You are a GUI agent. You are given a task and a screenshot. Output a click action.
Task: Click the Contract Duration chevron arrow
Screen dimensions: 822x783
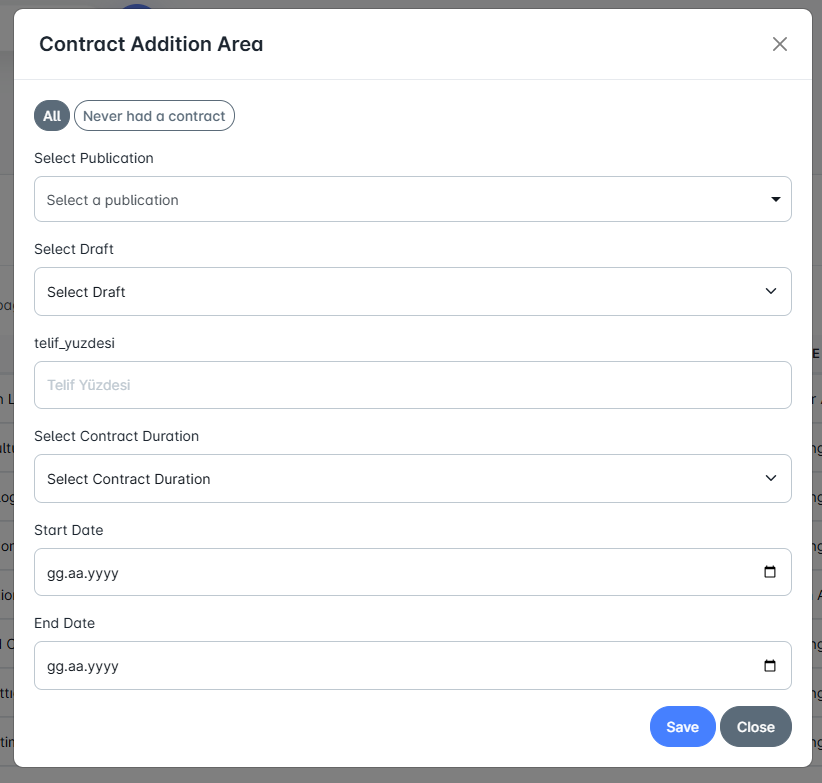click(x=771, y=478)
